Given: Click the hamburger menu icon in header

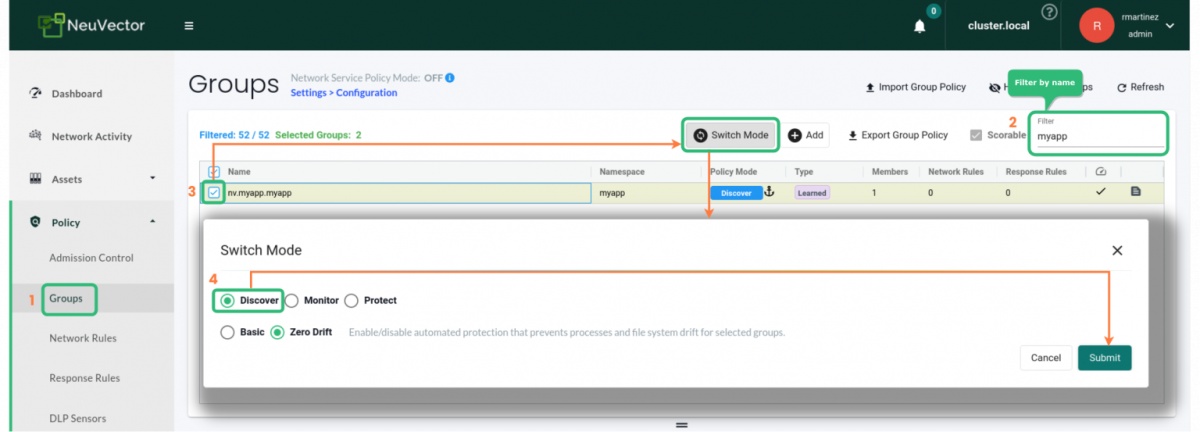Looking at the screenshot, I should pyautogui.click(x=189, y=26).
